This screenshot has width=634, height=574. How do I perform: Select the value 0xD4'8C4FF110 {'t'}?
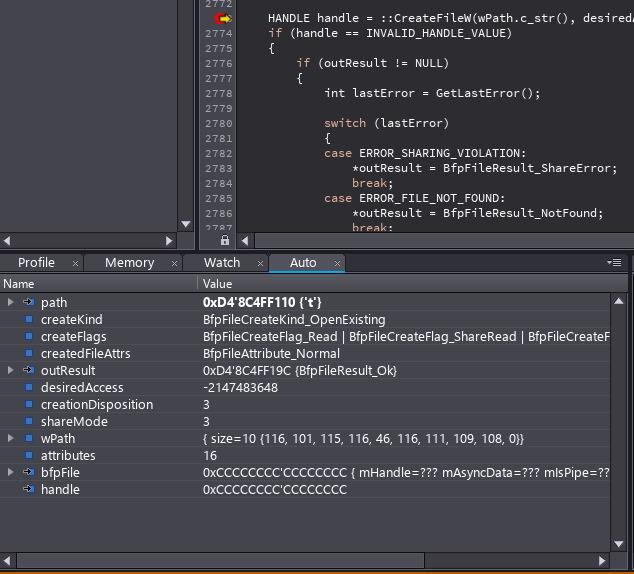click(262, 302)
